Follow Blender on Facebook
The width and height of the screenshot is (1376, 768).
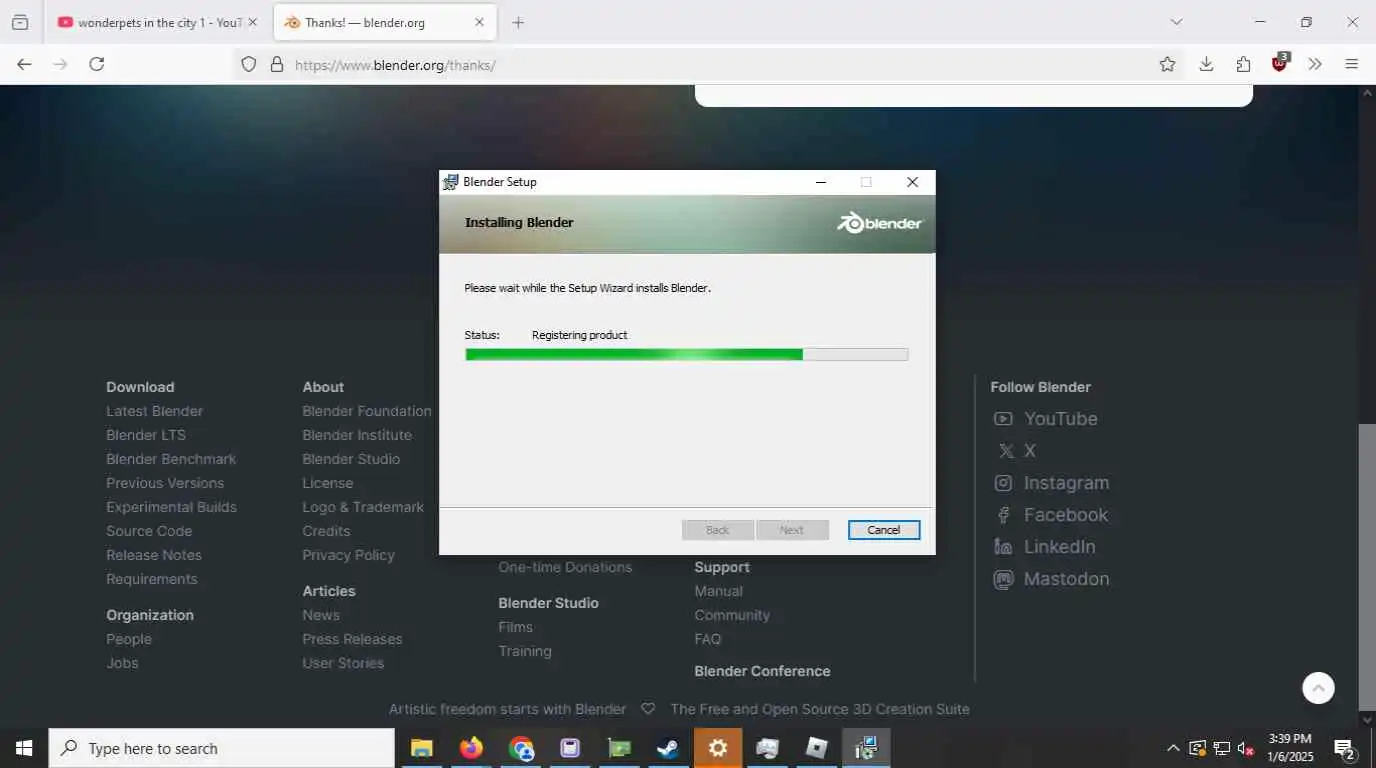1050,515
